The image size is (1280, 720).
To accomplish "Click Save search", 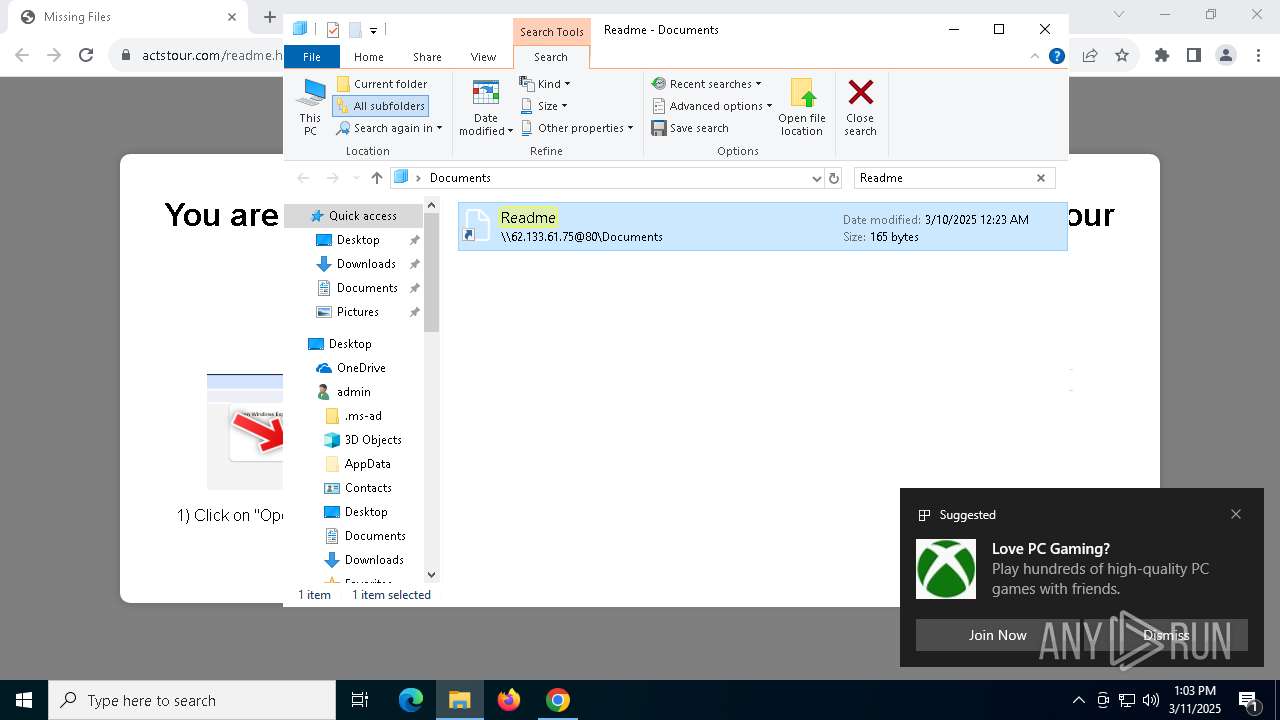I will 690,128.
